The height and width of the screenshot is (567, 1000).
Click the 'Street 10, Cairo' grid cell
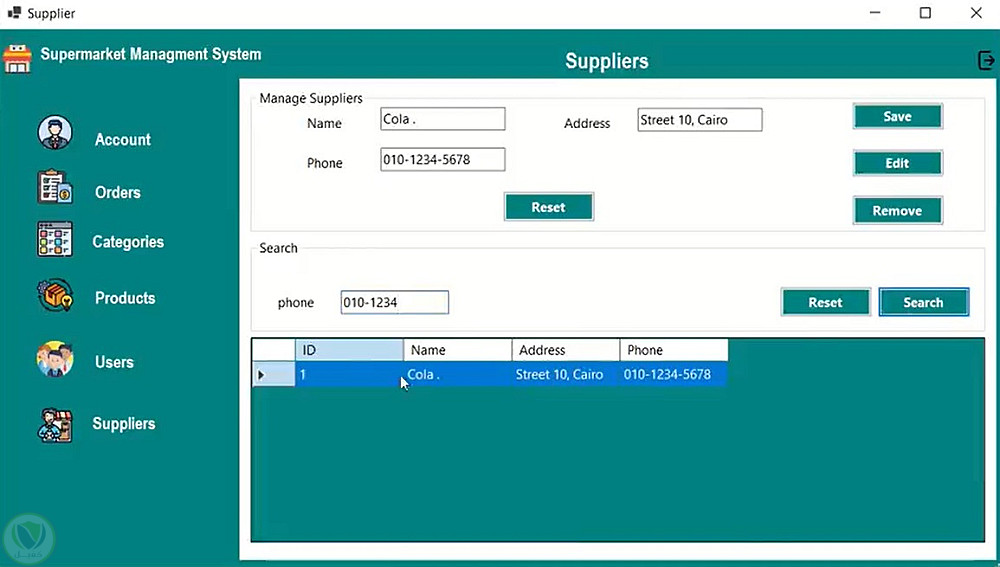click(x=566, y=374)
